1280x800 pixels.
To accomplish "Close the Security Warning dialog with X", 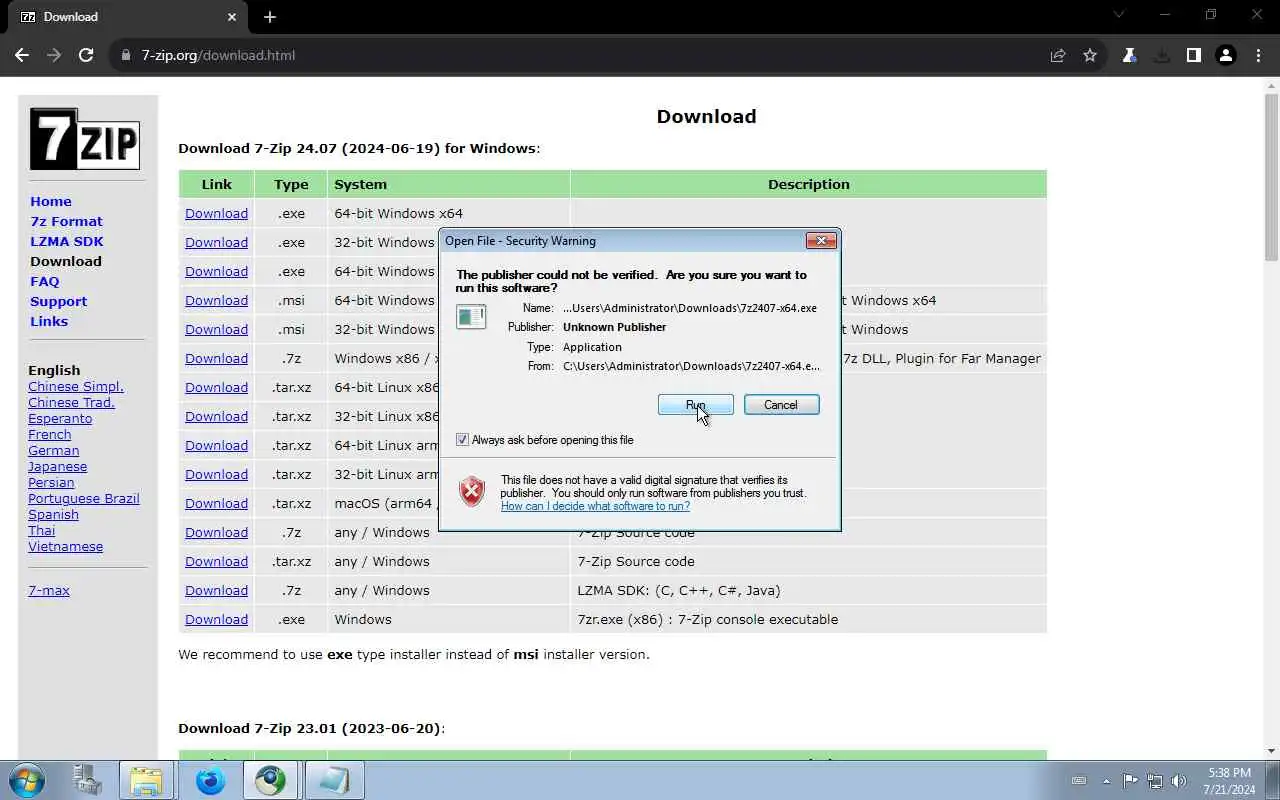I will (x=821, y=240).
